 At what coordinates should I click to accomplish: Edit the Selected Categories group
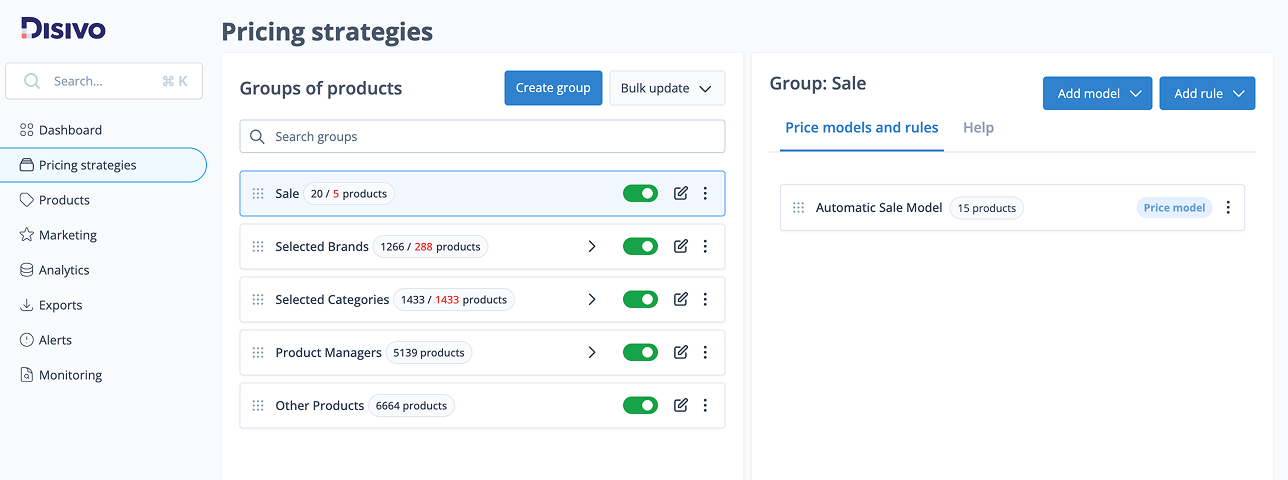coord(681,299)
